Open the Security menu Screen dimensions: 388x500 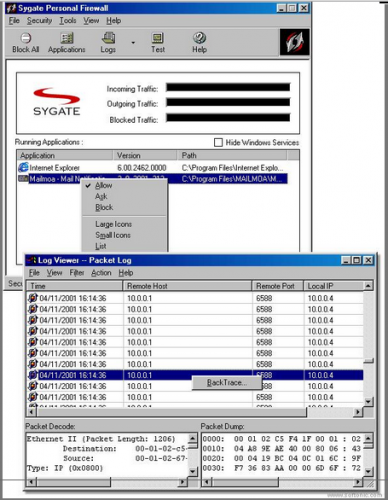(39, 21)
